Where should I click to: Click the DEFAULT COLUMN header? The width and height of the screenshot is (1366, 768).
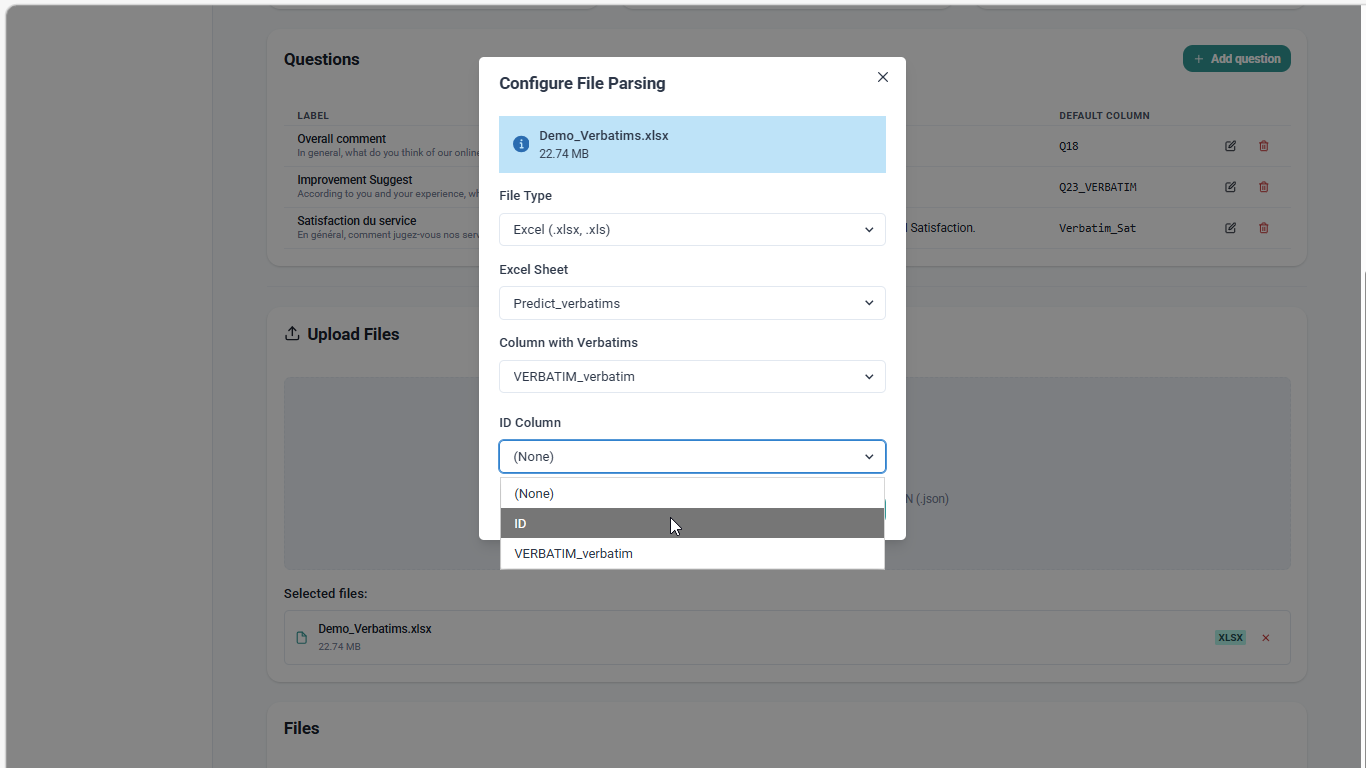[x=1104, y=116]
